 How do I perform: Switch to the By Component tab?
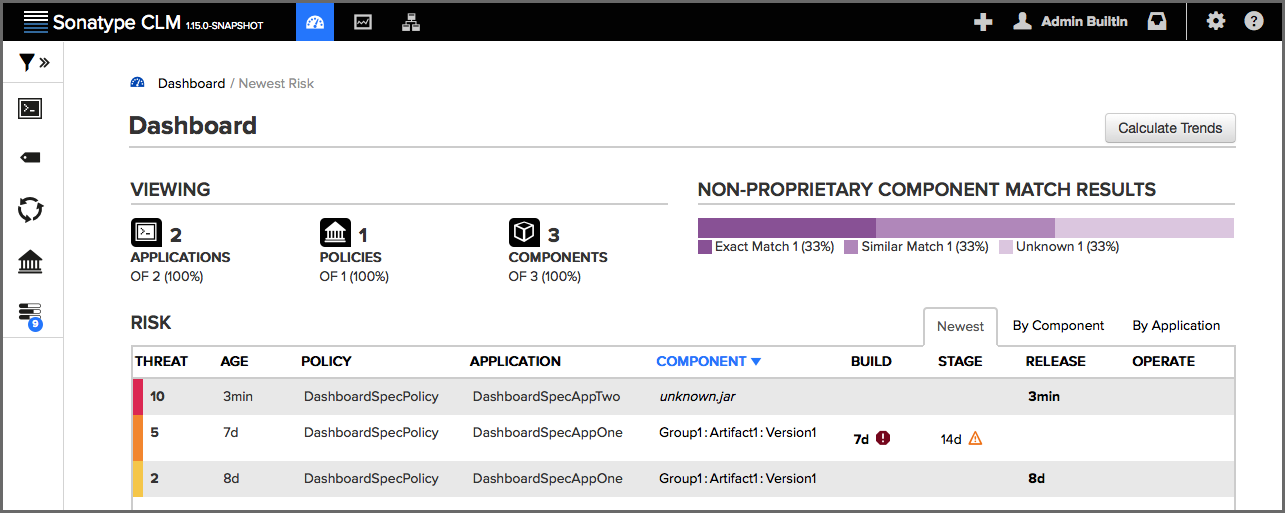tap(1058, 326)
